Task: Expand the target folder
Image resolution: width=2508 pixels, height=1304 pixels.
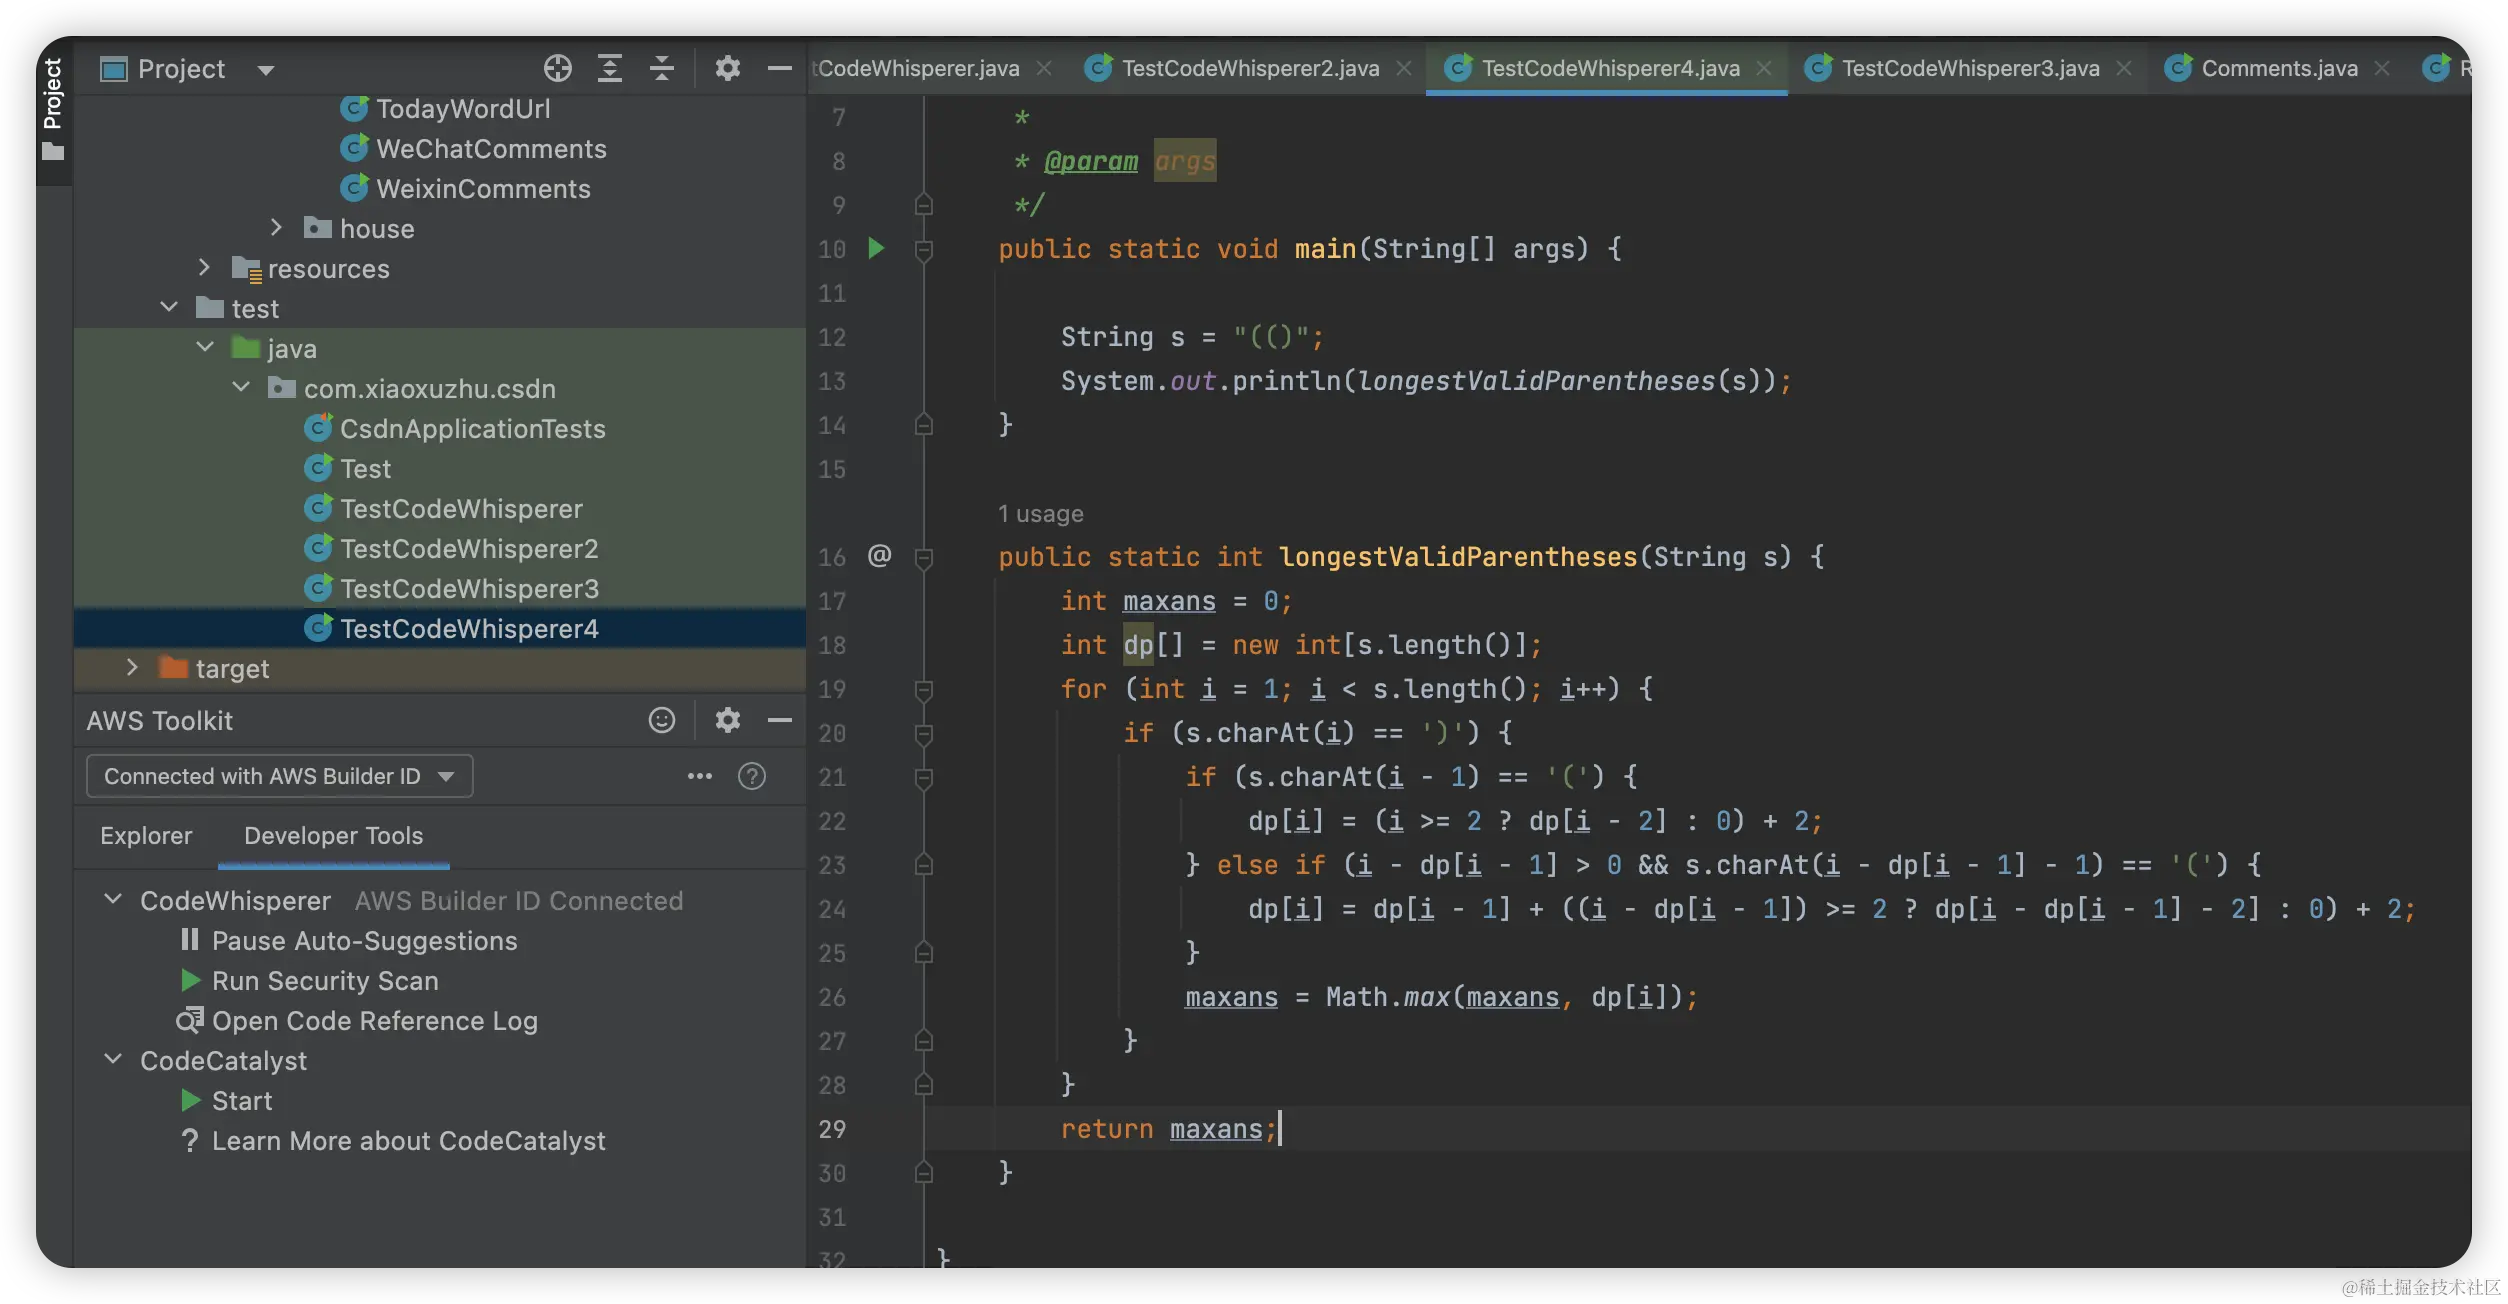Action: tap(131, 668)
